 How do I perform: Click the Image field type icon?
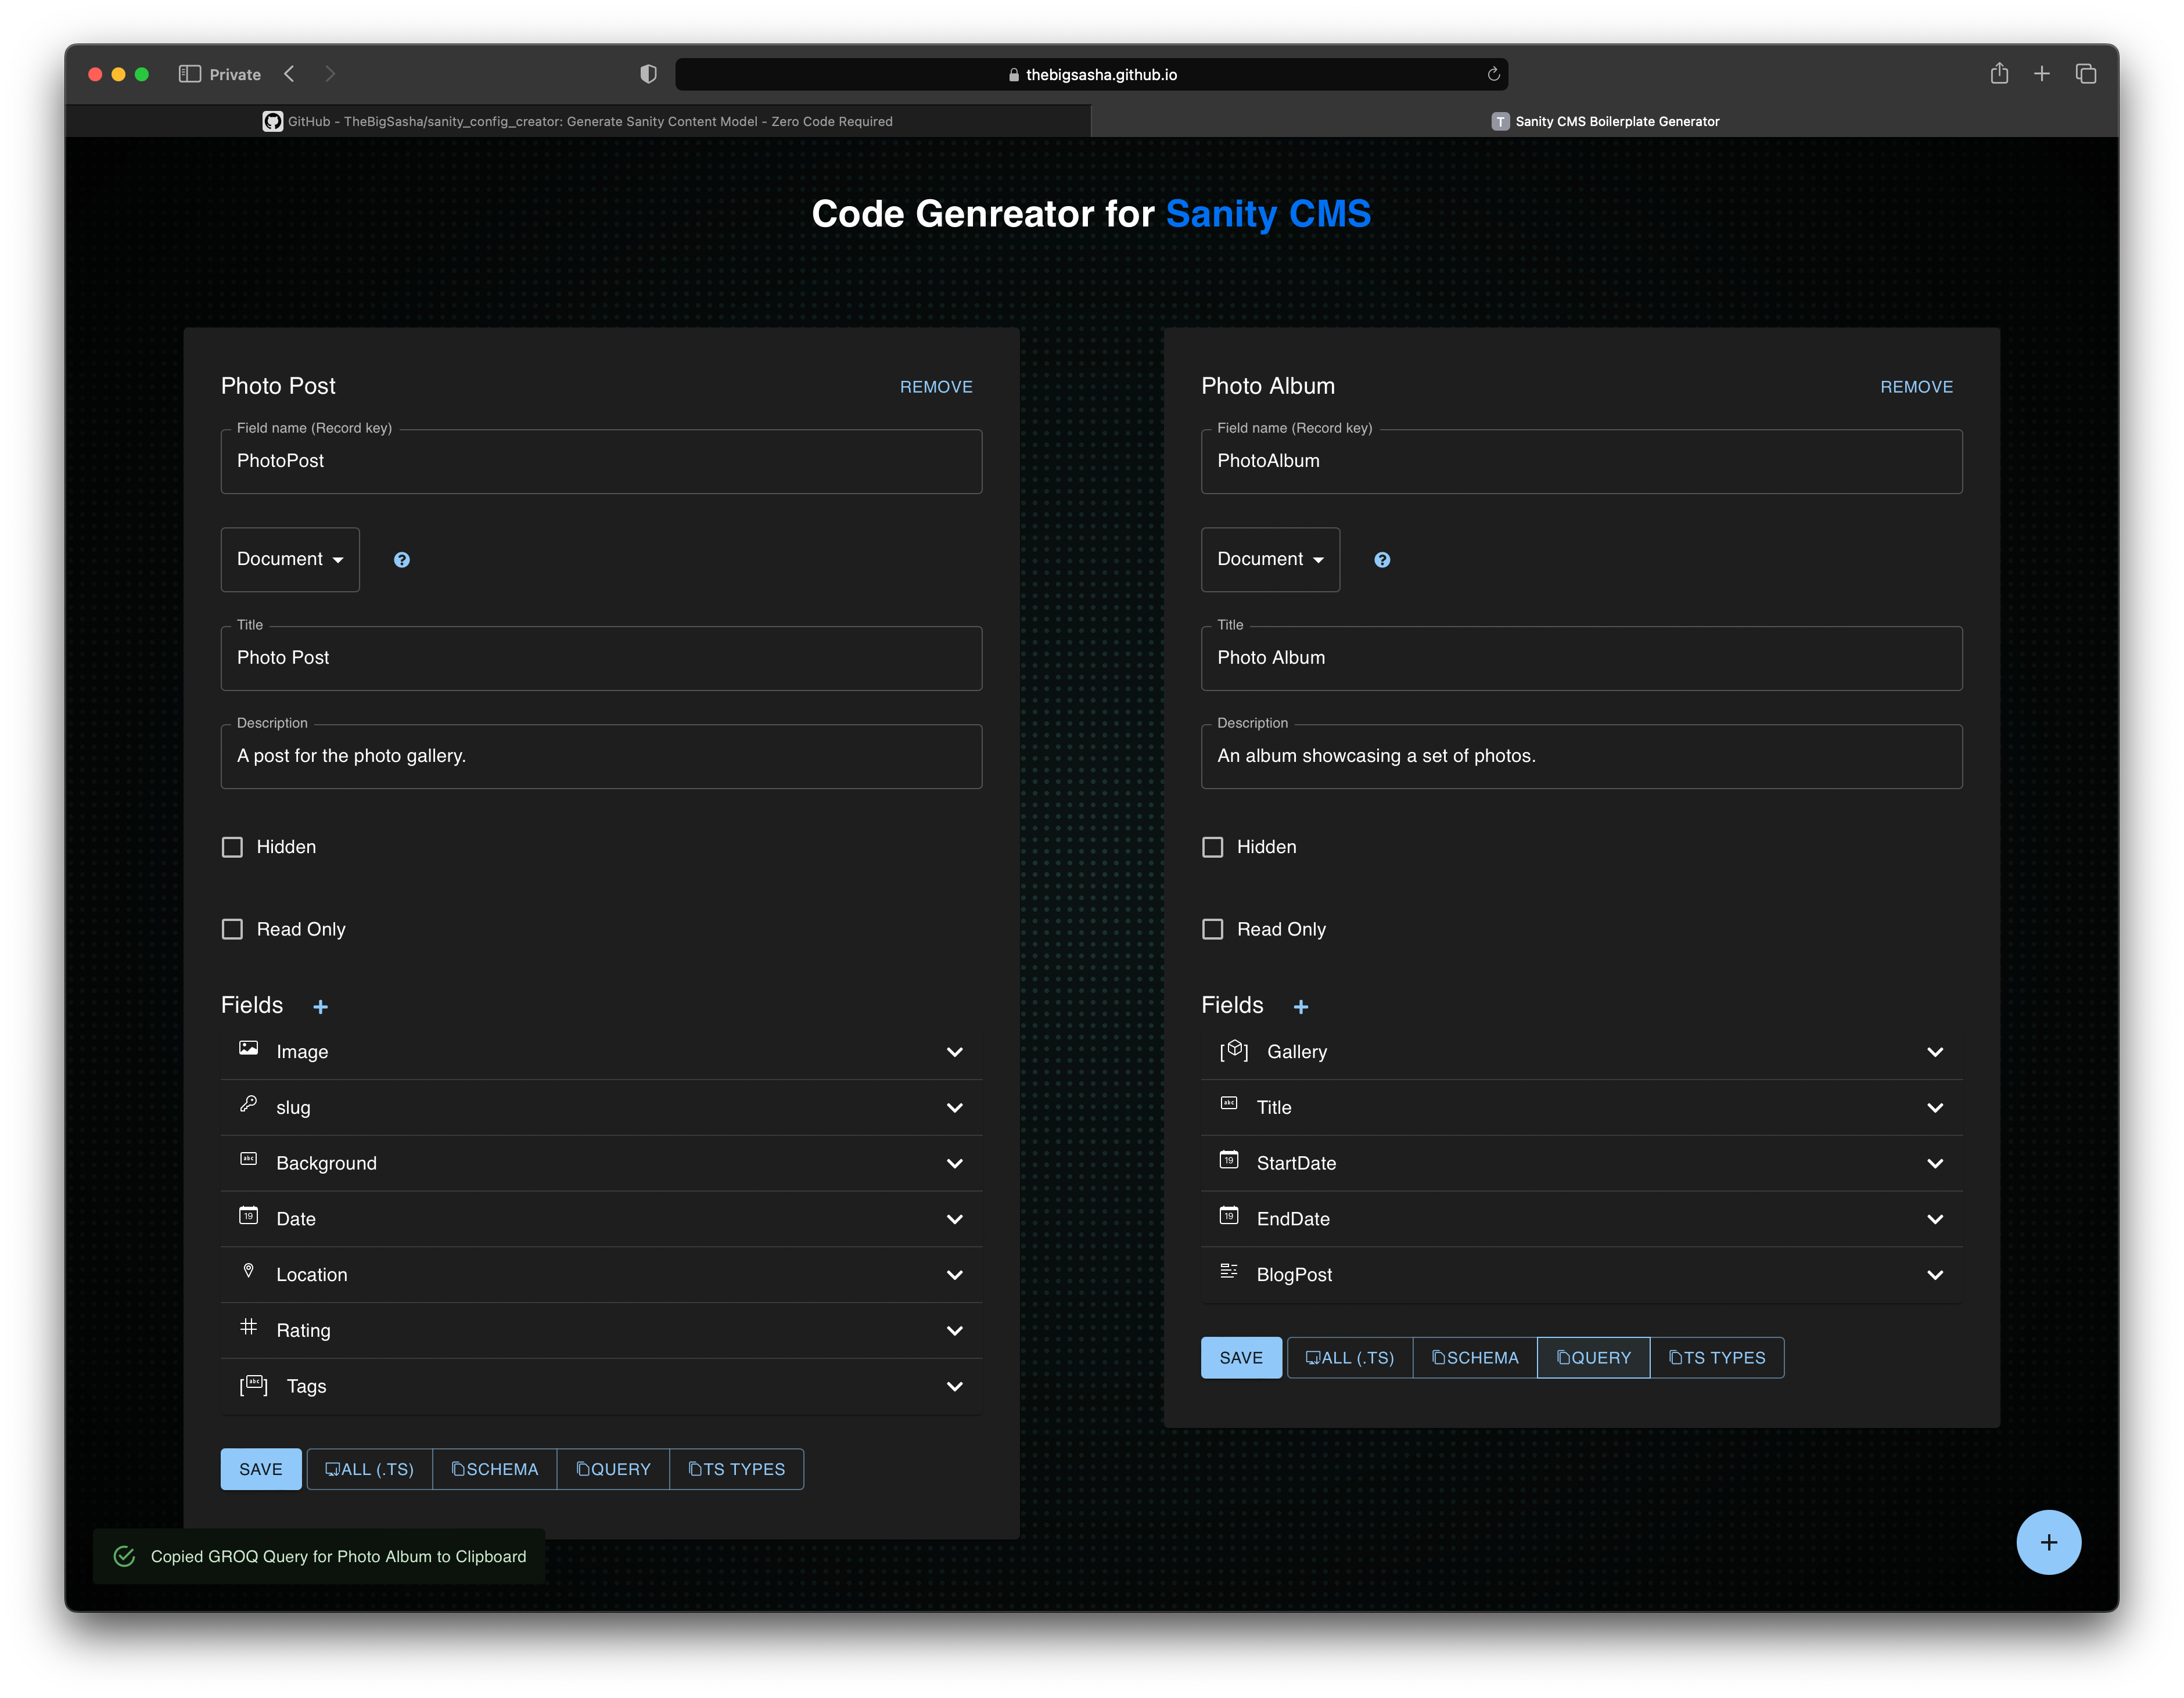(248, 1050)
